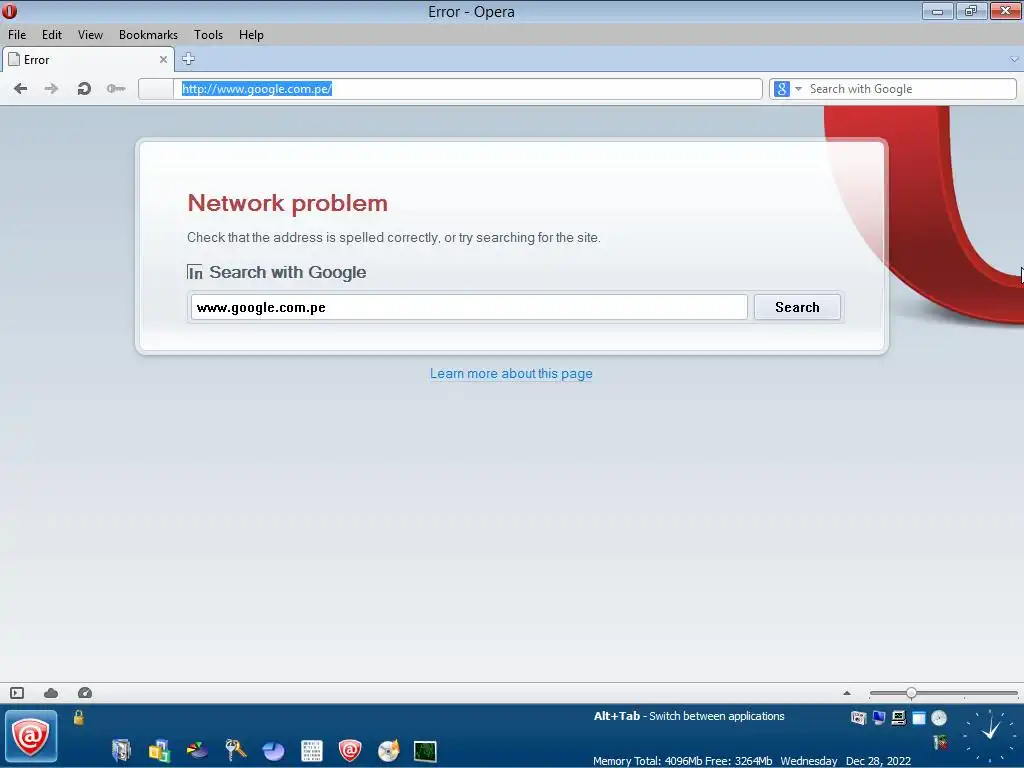Open the Edit menu
Image resolution: width=1024 pixels, height=768 pixels.
click(52, 35)
